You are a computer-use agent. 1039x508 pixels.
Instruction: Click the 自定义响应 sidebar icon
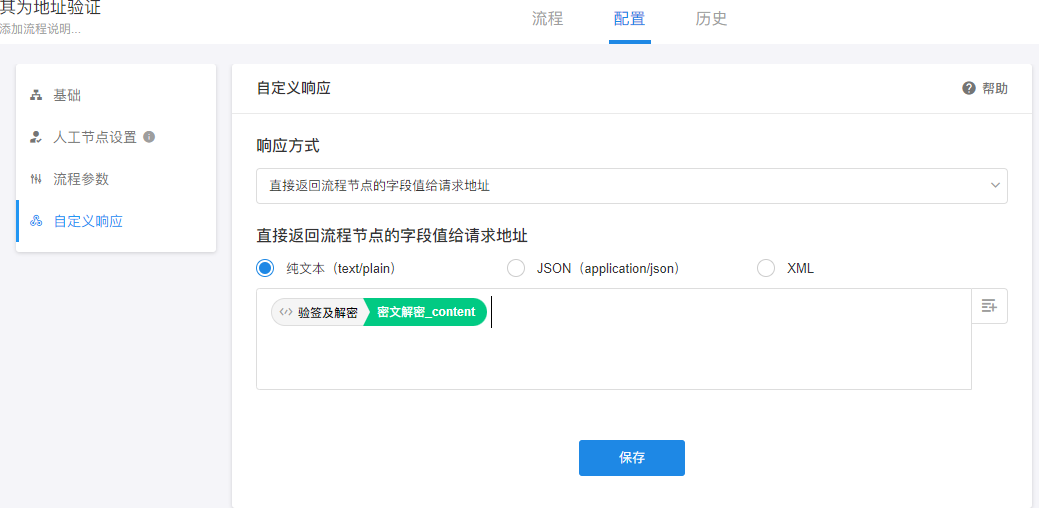(36, 221)
